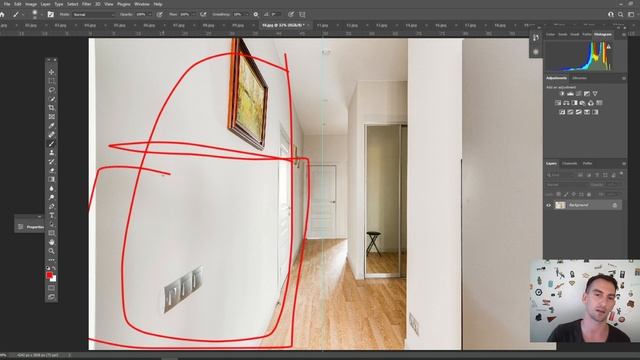
Task: Toggle pressure for size button
Action: [291, 14]
